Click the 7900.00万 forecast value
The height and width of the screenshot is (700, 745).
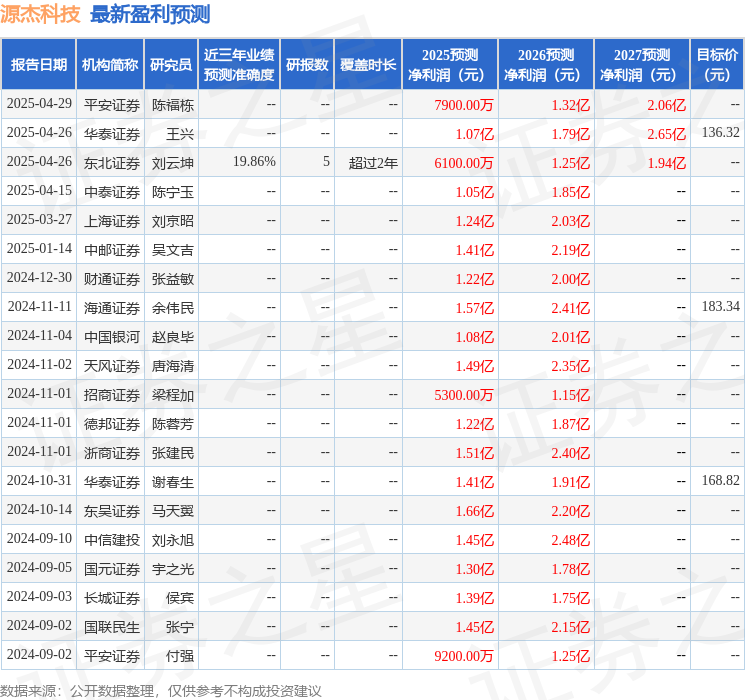click(464, 105)
